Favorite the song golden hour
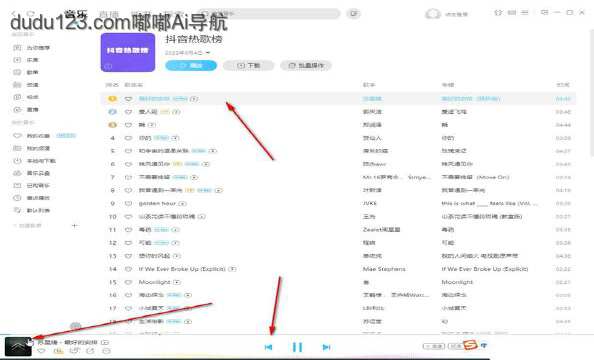 click(128, 203)
